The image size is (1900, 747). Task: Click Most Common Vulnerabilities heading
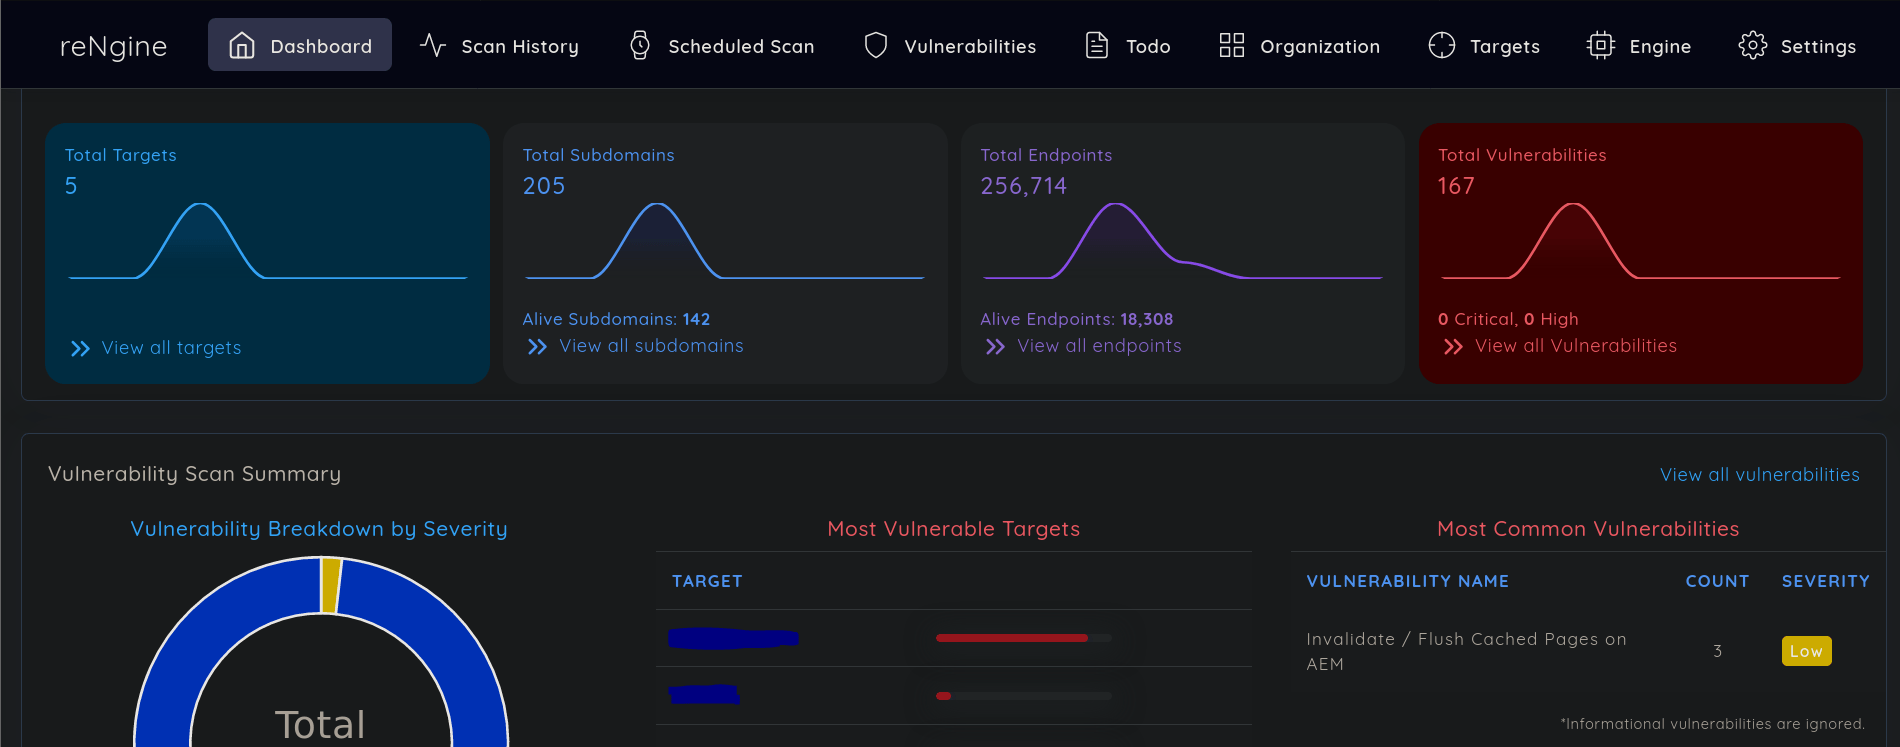tap(1588, 529)
